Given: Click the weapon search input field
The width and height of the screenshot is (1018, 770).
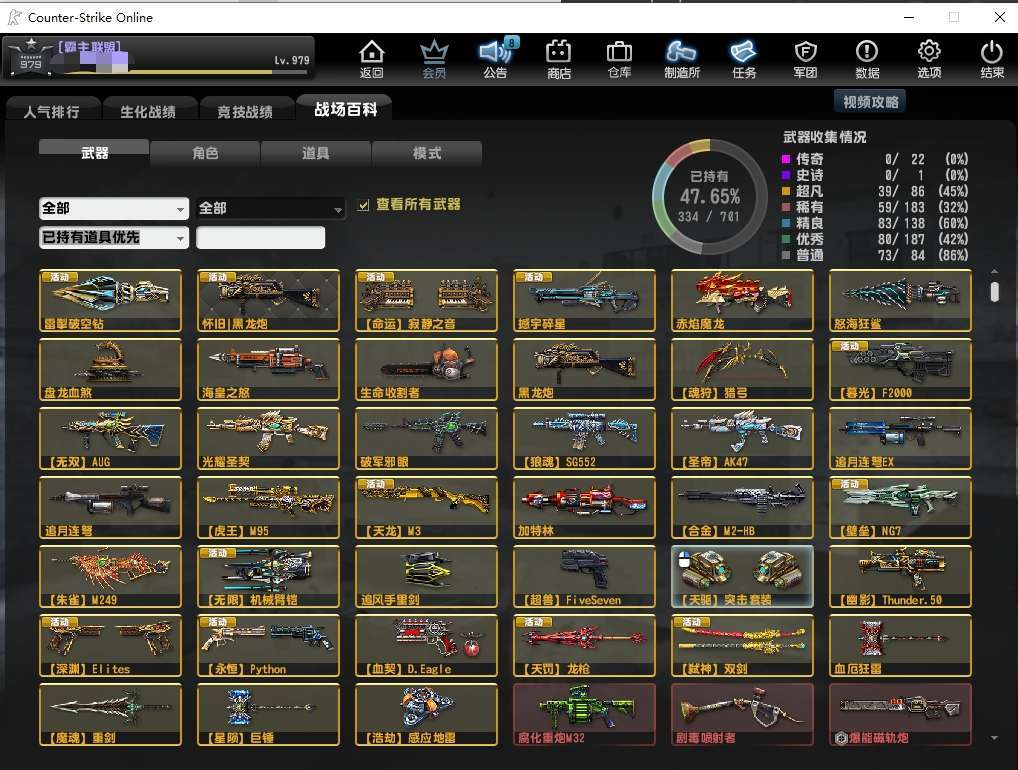Looking at the screenshot, I should click(x=261, y=238).
